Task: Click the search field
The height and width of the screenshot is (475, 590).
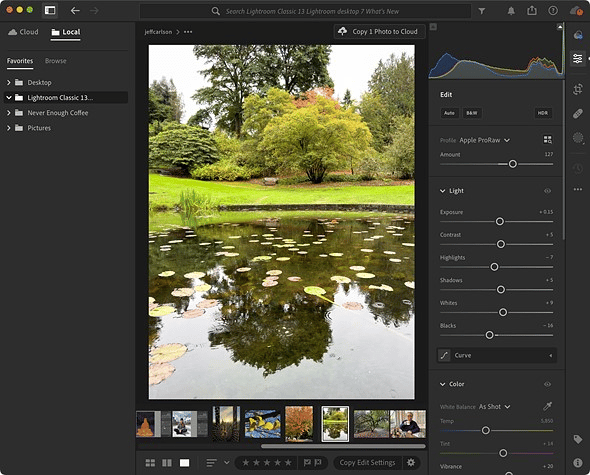Action: [305, 11]
